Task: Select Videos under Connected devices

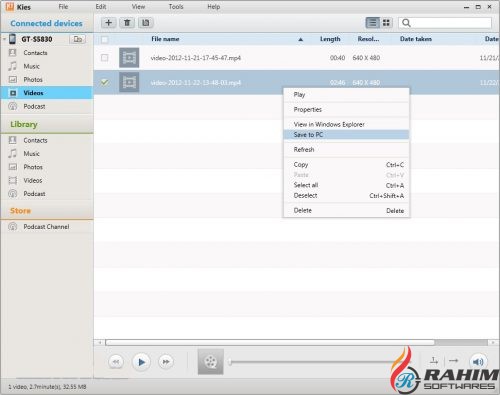Action: pyautogui.click(x=47, y=93)
